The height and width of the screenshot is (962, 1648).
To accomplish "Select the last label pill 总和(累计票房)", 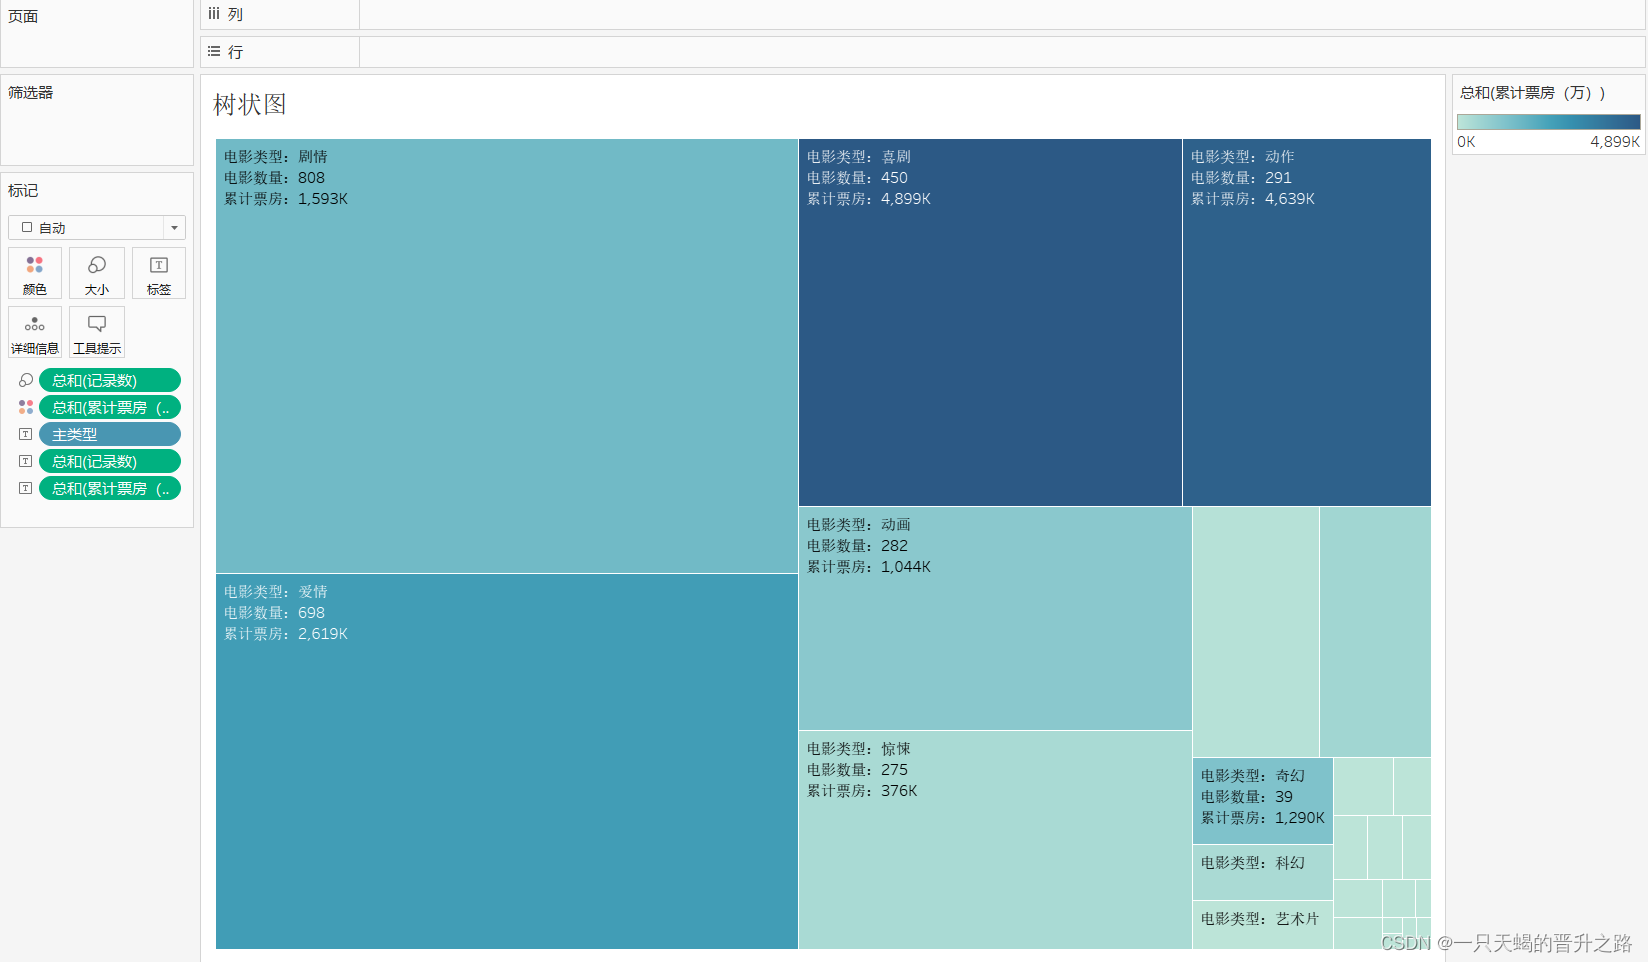I will click(x=110, y=488).
